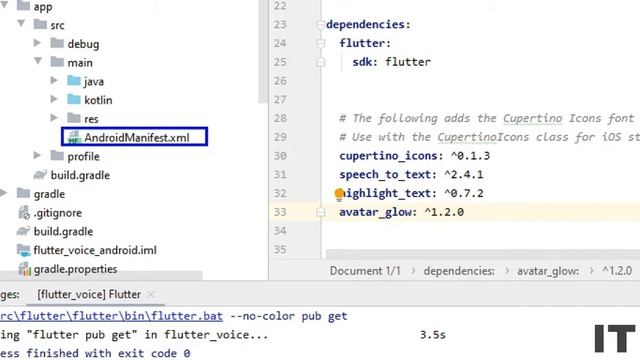Click gradle icon of the build.gradle listed below .gitignore

(x=23, y=231)
